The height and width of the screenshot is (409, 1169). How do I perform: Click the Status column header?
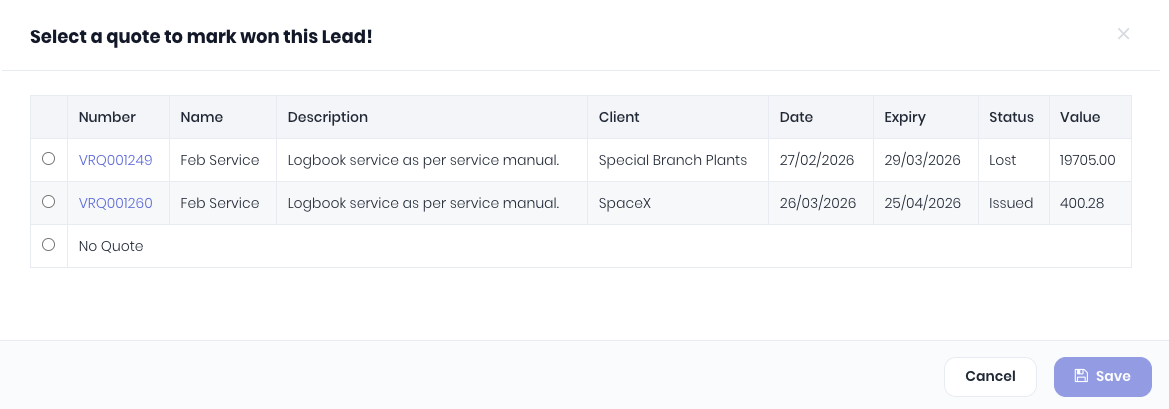click(x=1011, y=117)
